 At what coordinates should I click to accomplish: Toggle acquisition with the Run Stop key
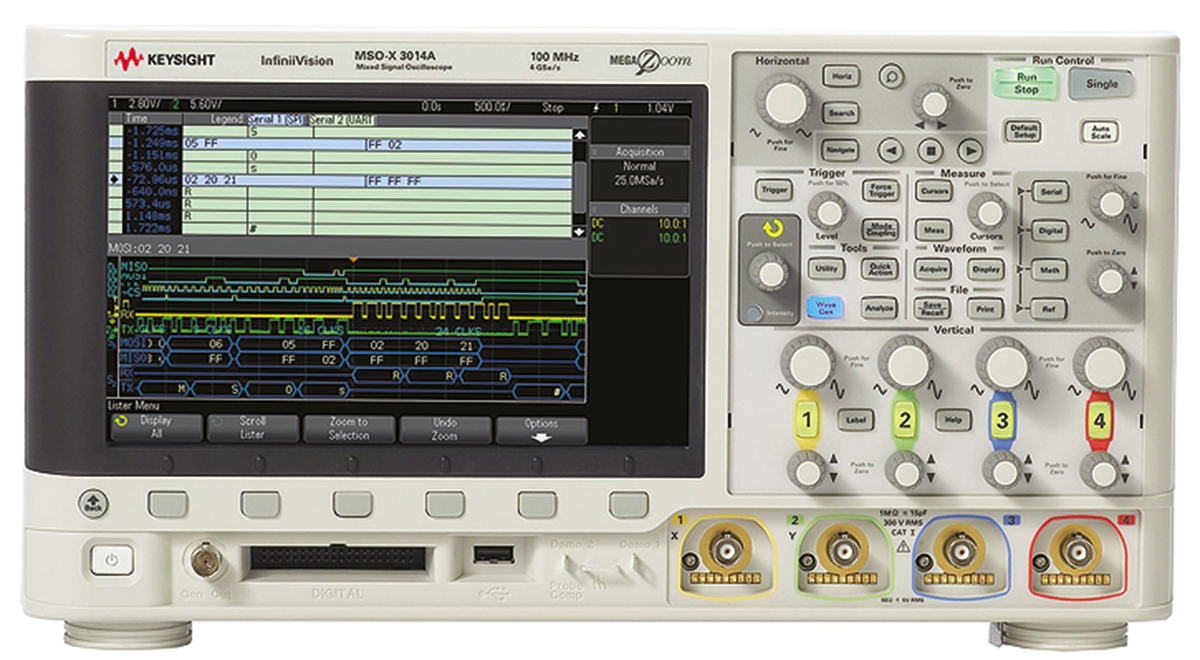coord(1026,82)
